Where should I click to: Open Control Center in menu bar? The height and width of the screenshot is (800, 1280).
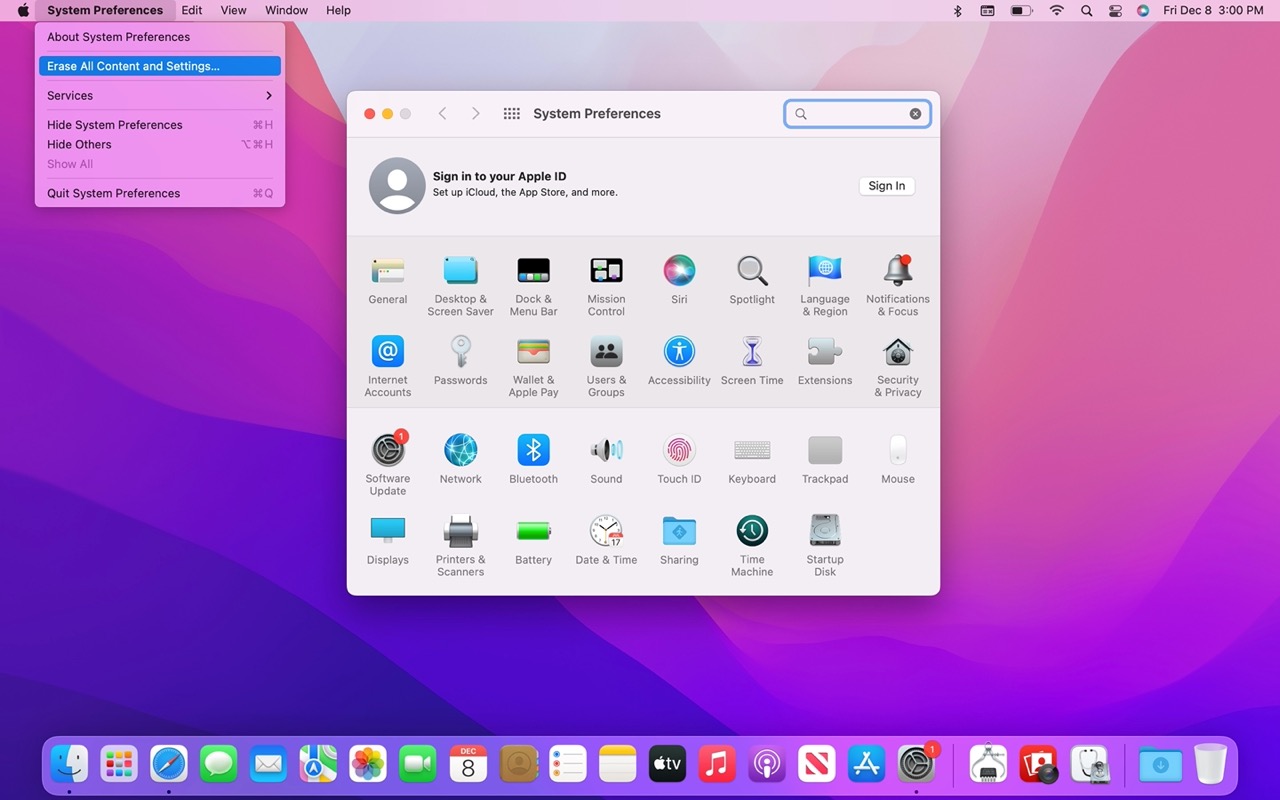coord(1116,10)
